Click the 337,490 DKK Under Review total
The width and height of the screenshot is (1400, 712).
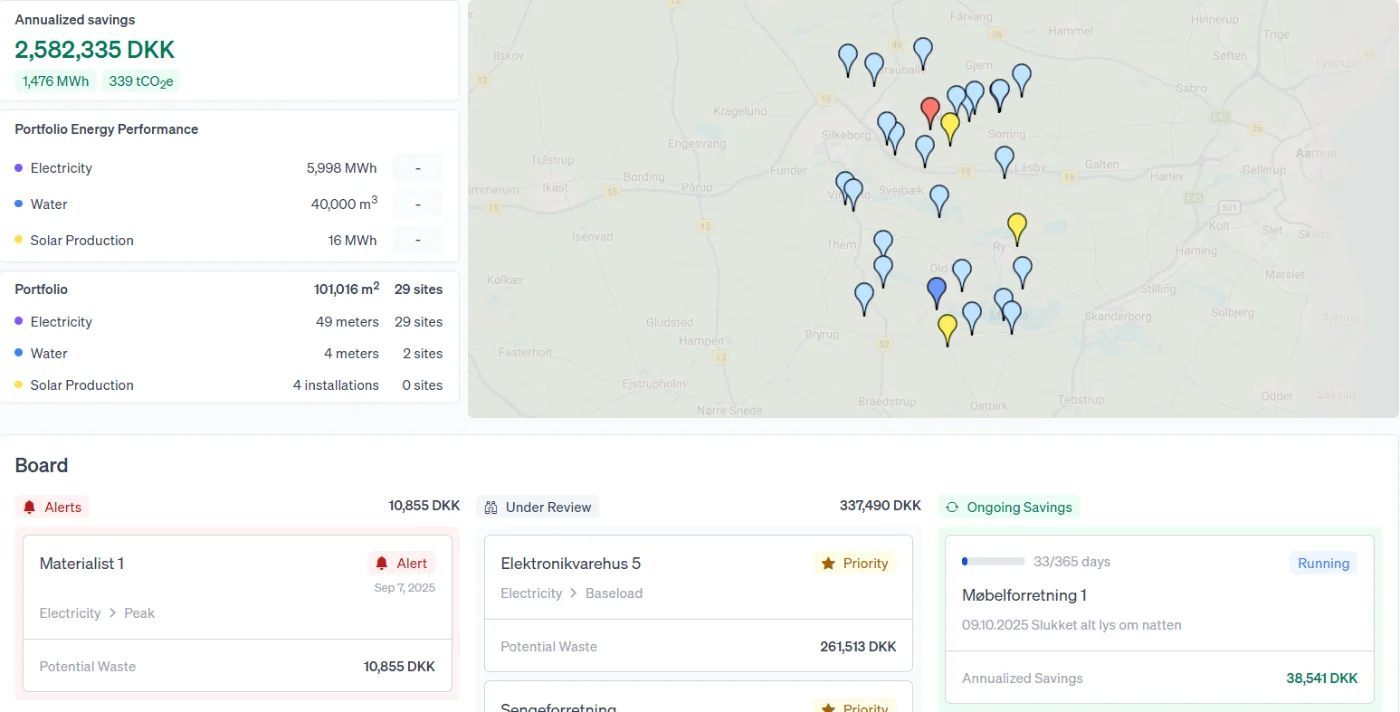point(880,506)
